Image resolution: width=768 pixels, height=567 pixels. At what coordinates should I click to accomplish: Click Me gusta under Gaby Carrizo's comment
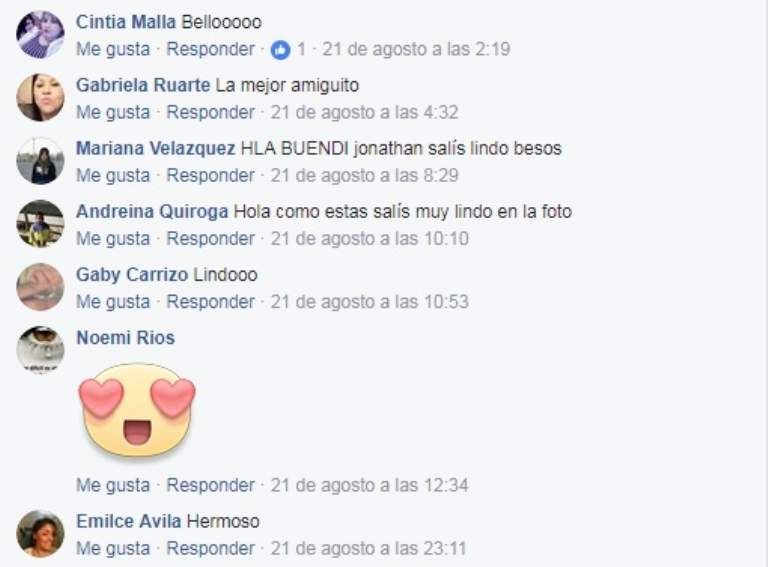tap(113, 302)
